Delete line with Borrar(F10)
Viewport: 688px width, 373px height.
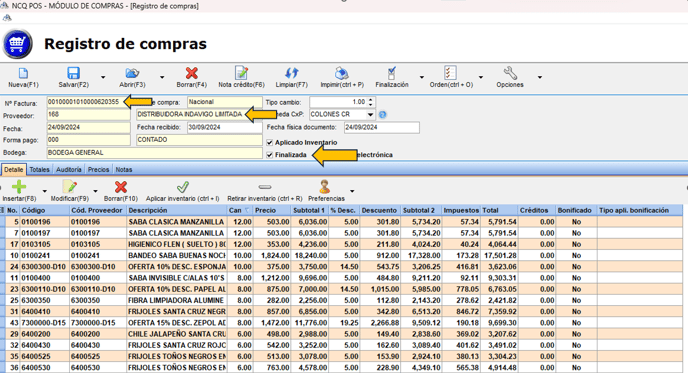(x=121, y=191)
